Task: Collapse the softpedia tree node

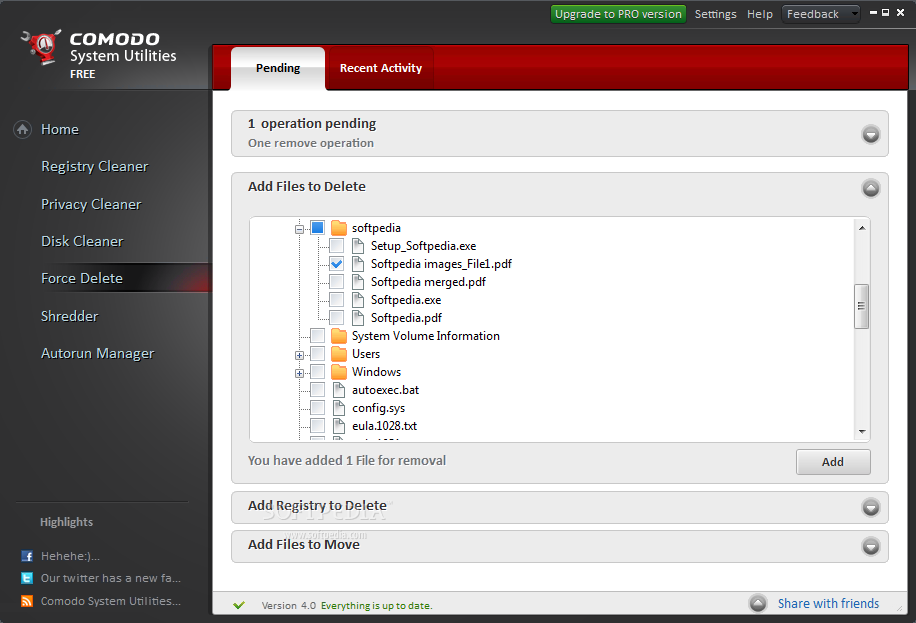Action: click(299, 229)
